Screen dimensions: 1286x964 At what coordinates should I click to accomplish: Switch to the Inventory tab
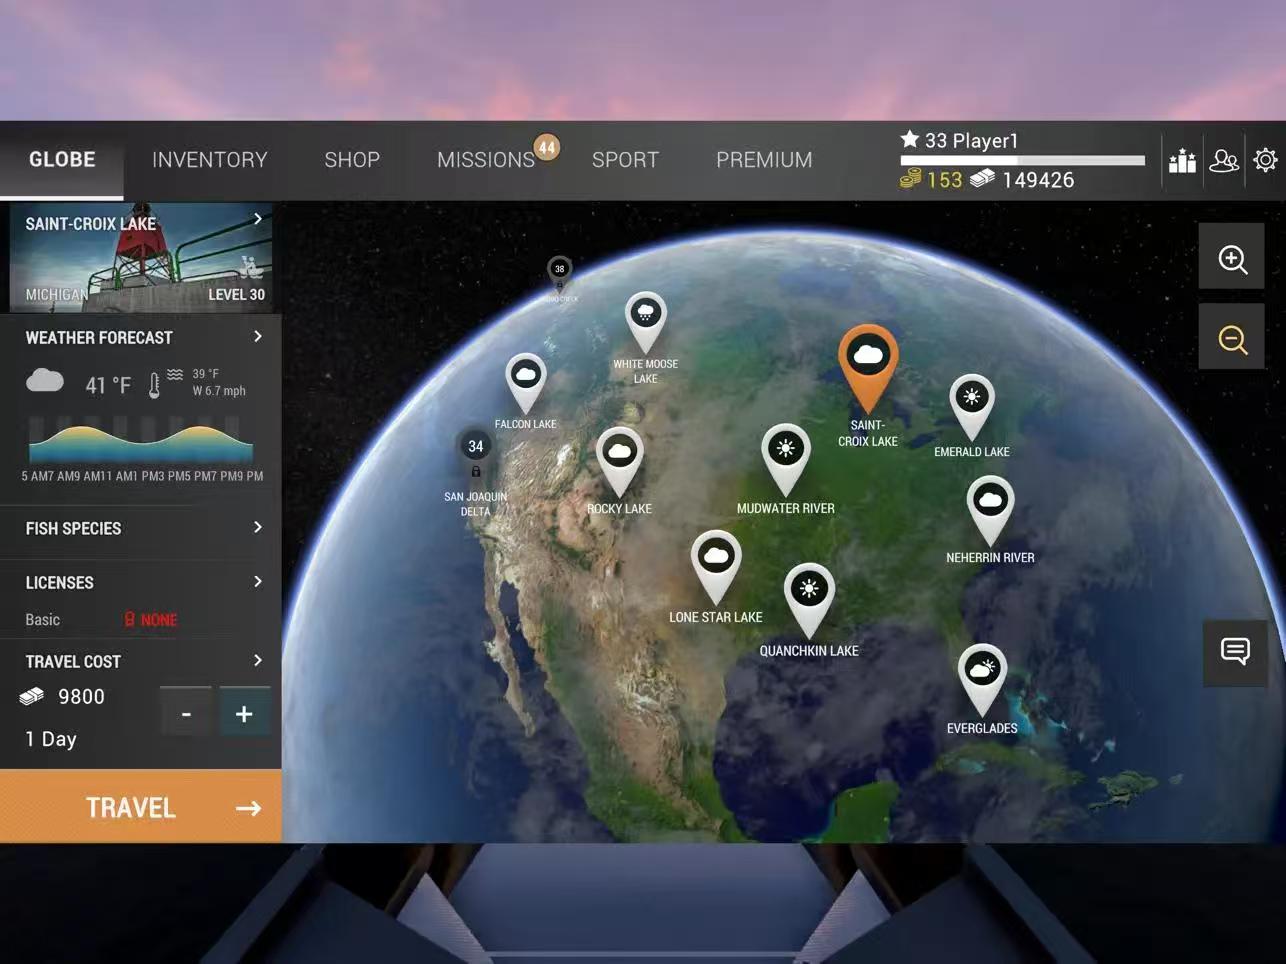point(210,160)
